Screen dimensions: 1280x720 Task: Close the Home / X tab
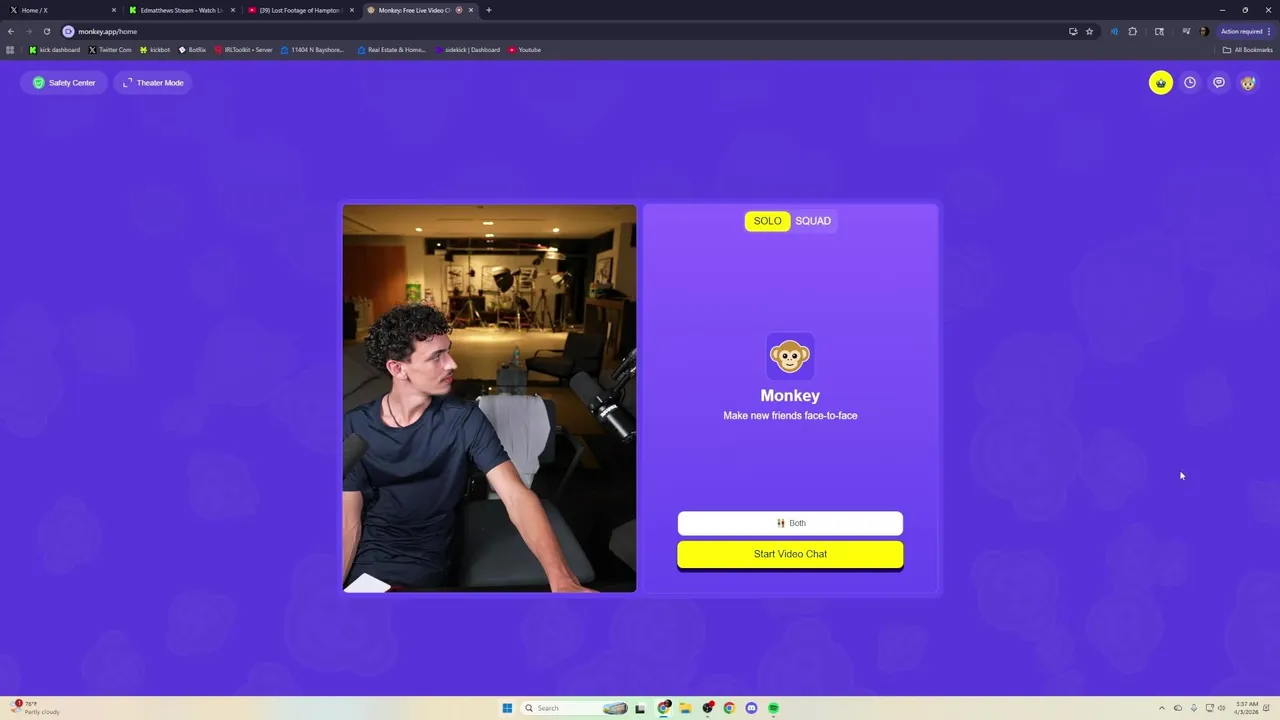click(114, 10)
